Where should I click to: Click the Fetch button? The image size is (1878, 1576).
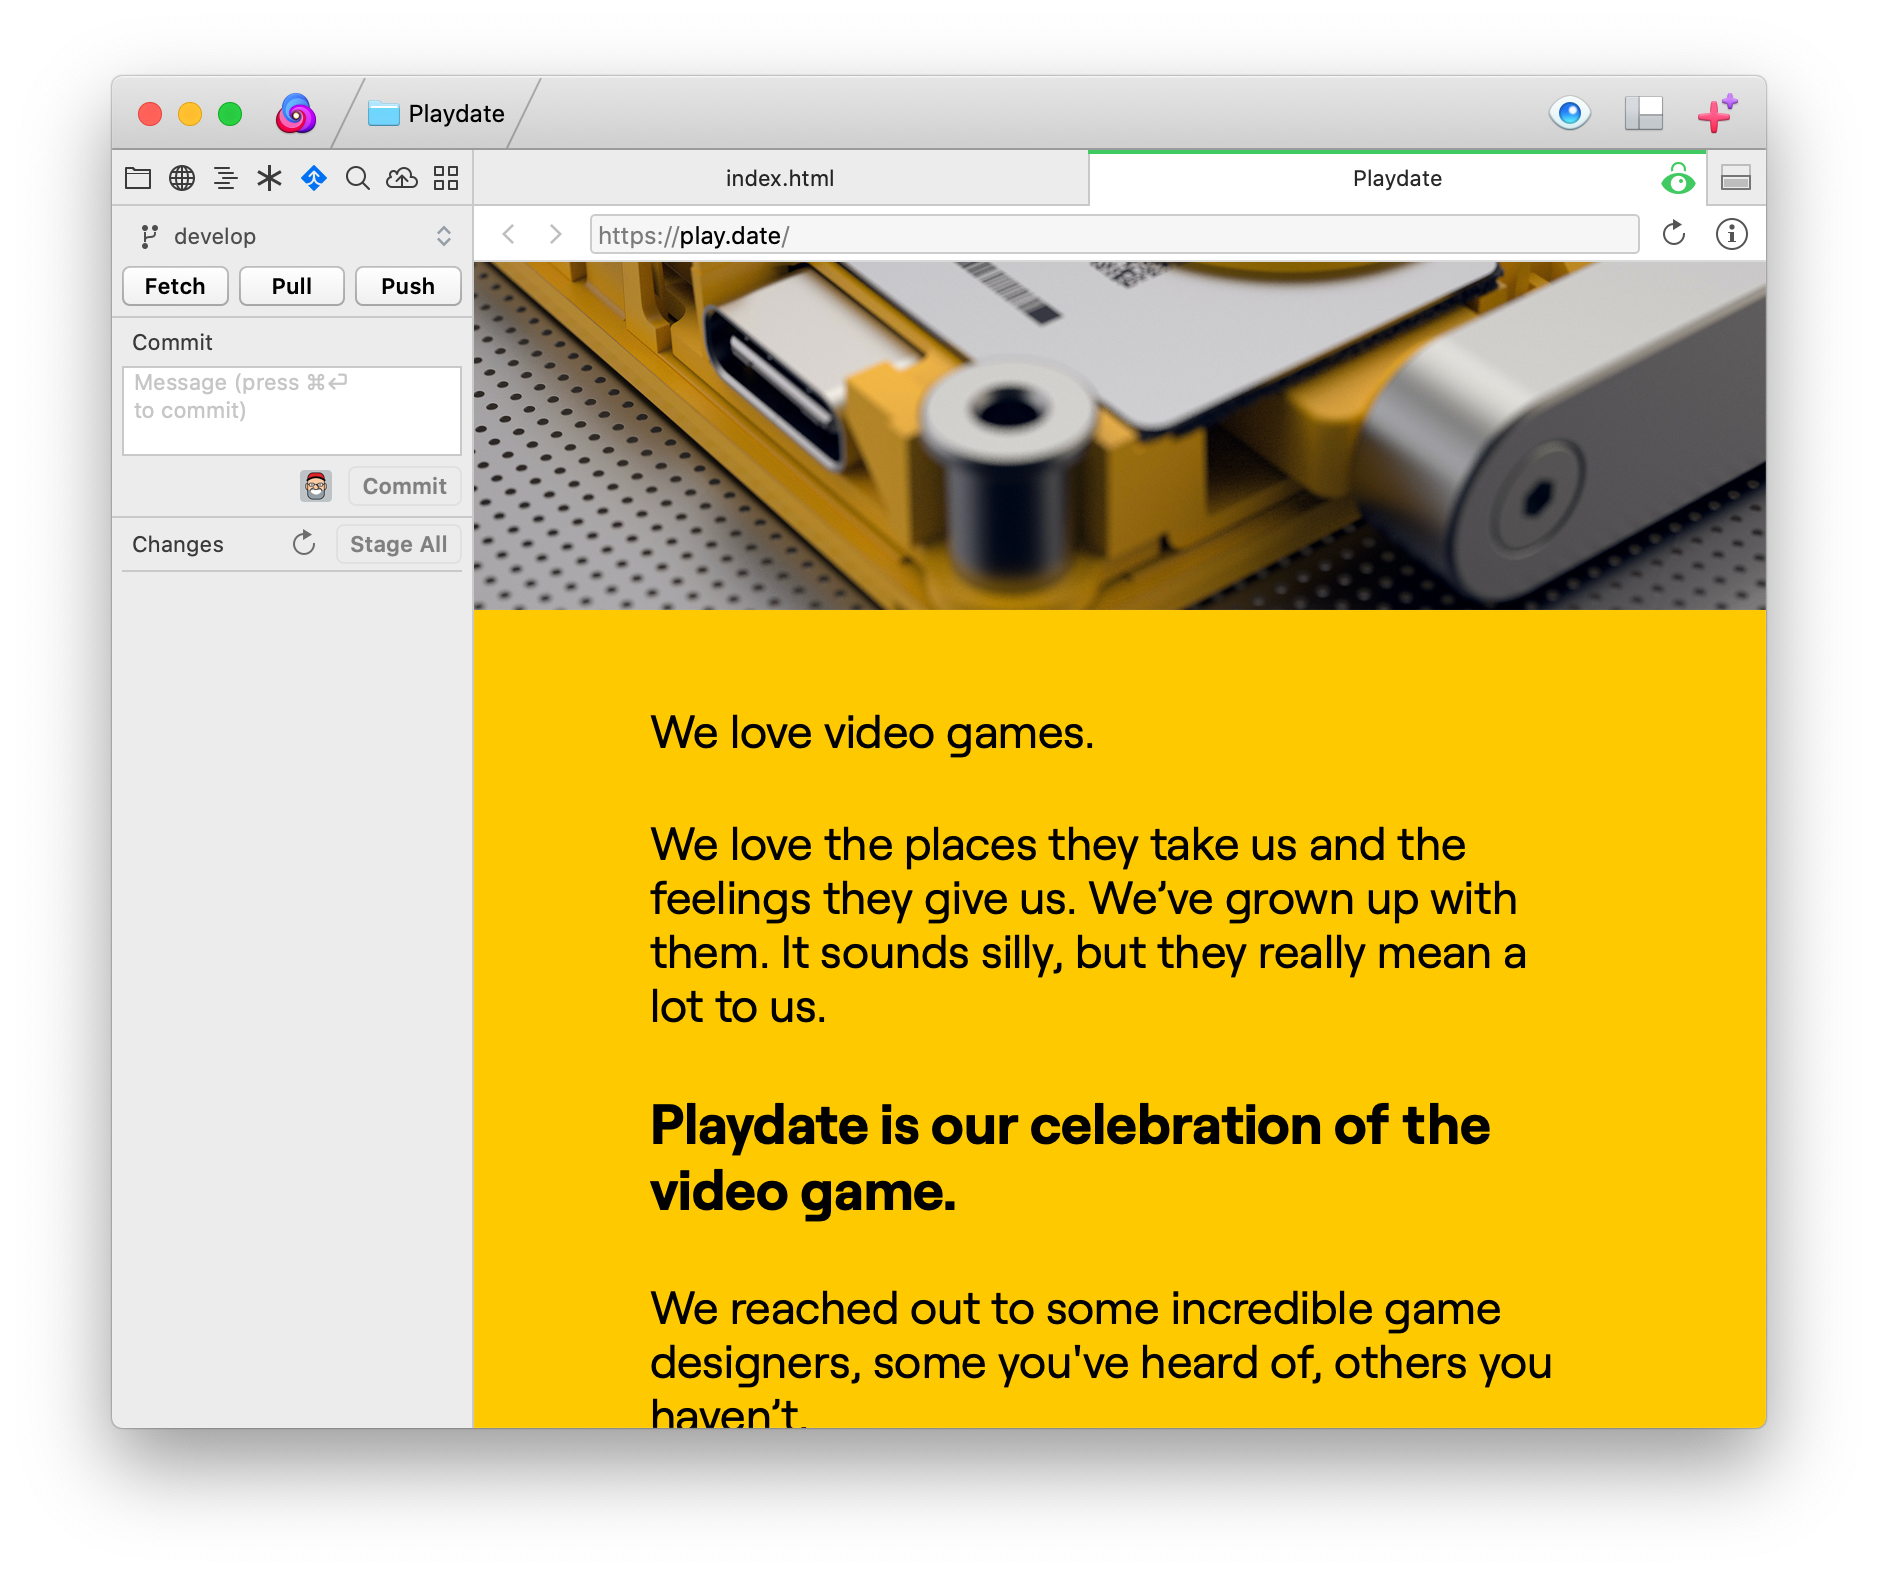point(175,286)
